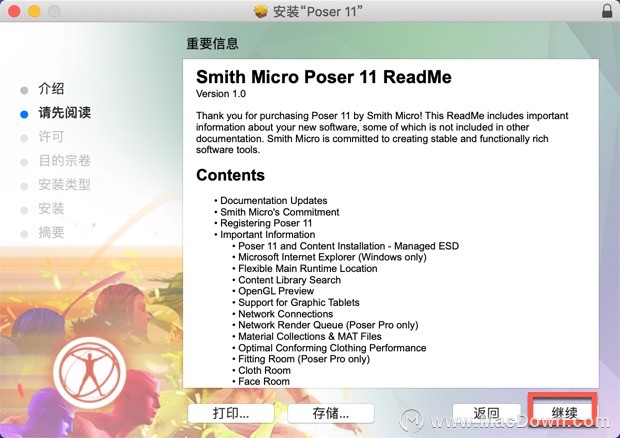Minimize the installer with yellow button
Image resolution: width=620 pixels, height=438 pixels.
(x=34, y=11)
